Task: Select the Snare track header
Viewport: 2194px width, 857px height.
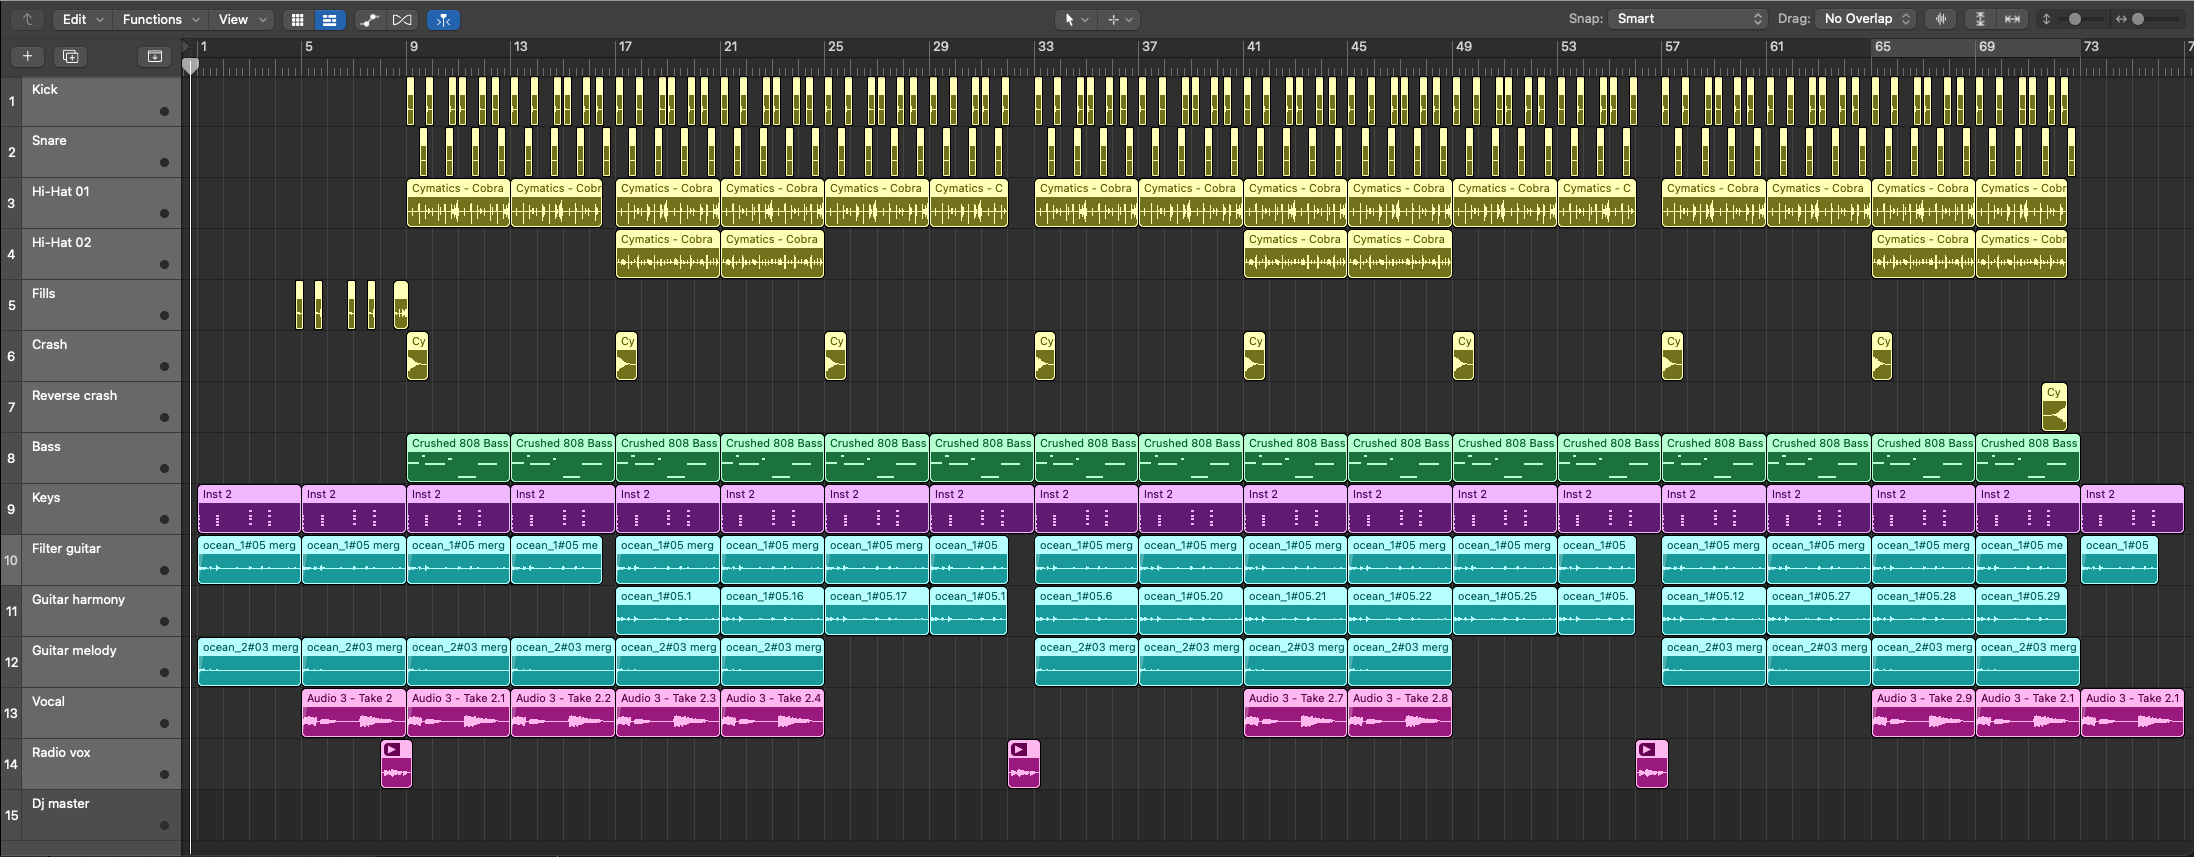Action: [91, 152]
